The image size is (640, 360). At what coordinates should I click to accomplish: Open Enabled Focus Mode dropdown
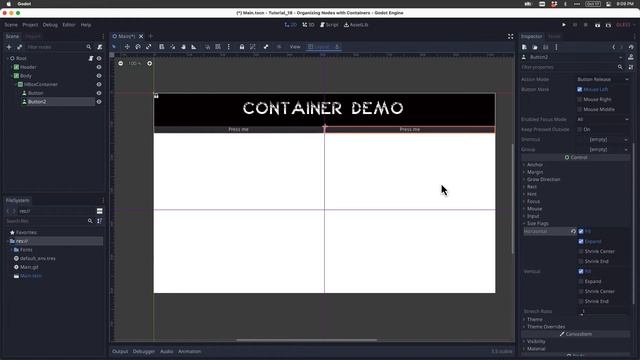pyautogui.click(x=602, y=119)
